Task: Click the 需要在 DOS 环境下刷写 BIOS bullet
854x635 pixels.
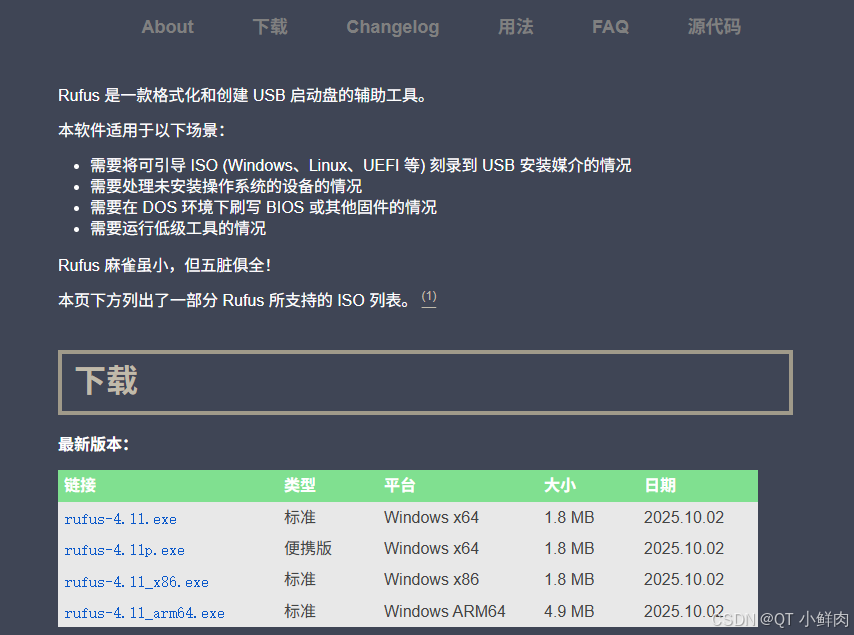Action: point(263,207)
